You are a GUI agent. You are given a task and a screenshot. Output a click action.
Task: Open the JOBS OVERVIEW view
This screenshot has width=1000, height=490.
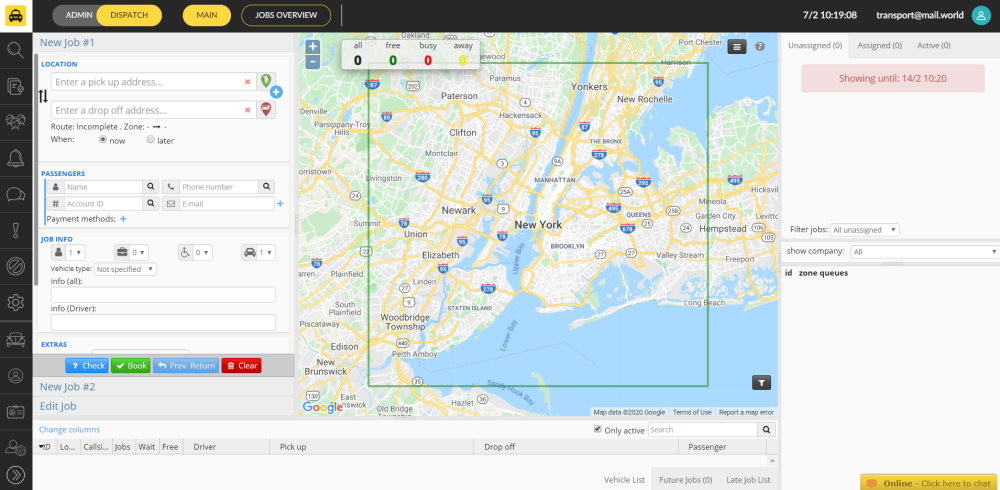click(286, 15)
